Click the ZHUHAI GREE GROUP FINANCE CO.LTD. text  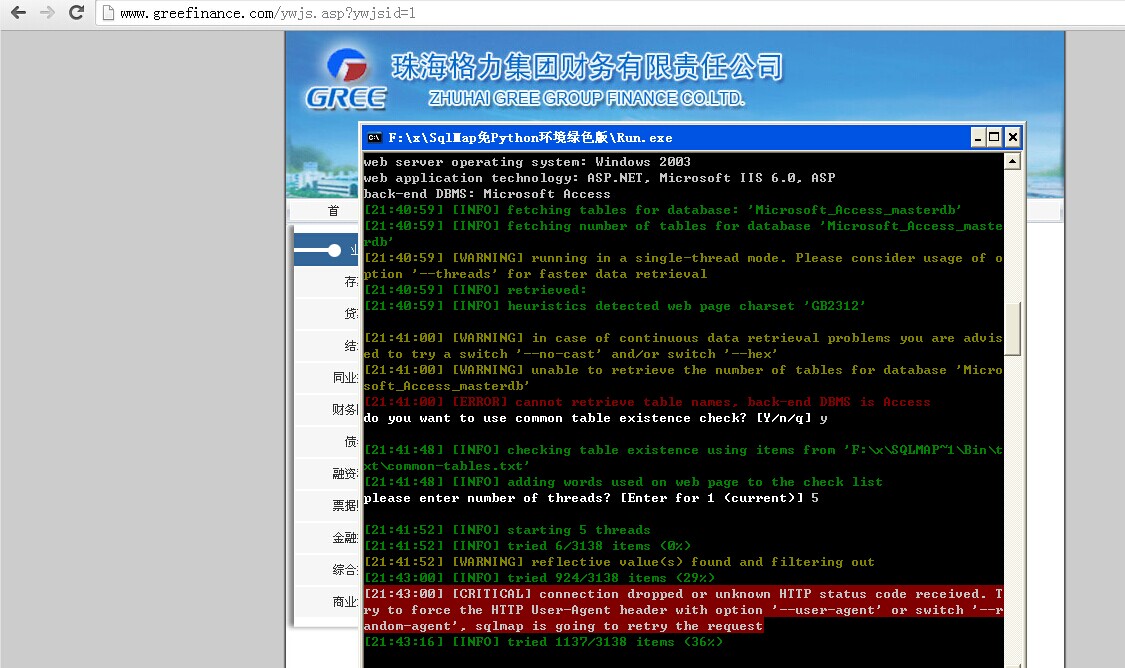[587, 98]
